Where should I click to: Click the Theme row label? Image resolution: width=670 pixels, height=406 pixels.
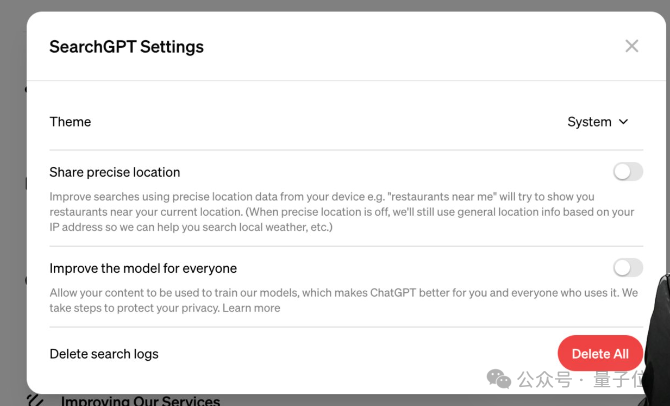[70, 122]
